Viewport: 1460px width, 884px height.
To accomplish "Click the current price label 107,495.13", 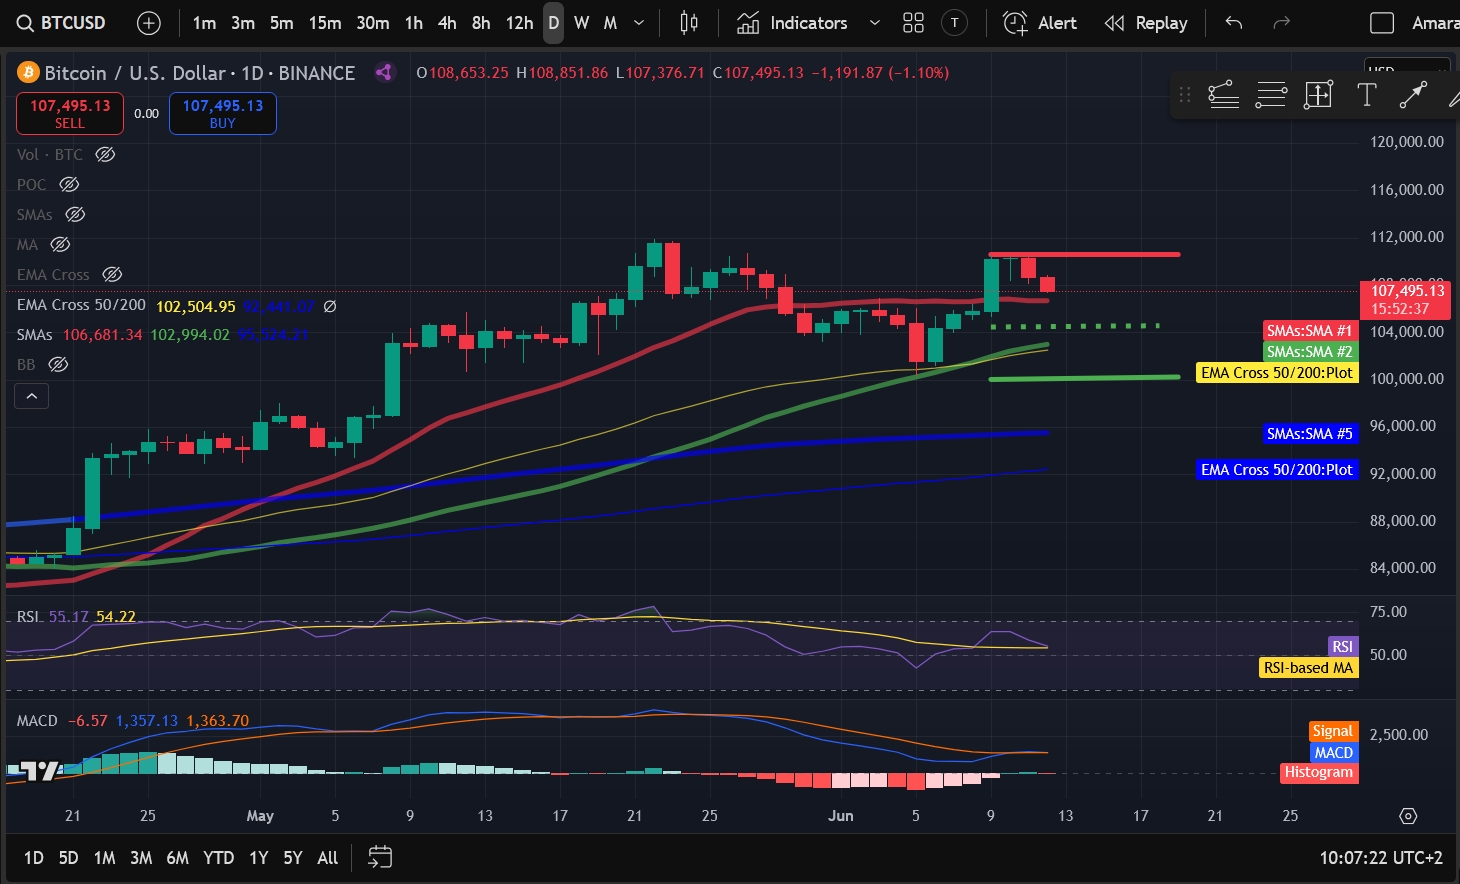I will (x=1405, y=299).
